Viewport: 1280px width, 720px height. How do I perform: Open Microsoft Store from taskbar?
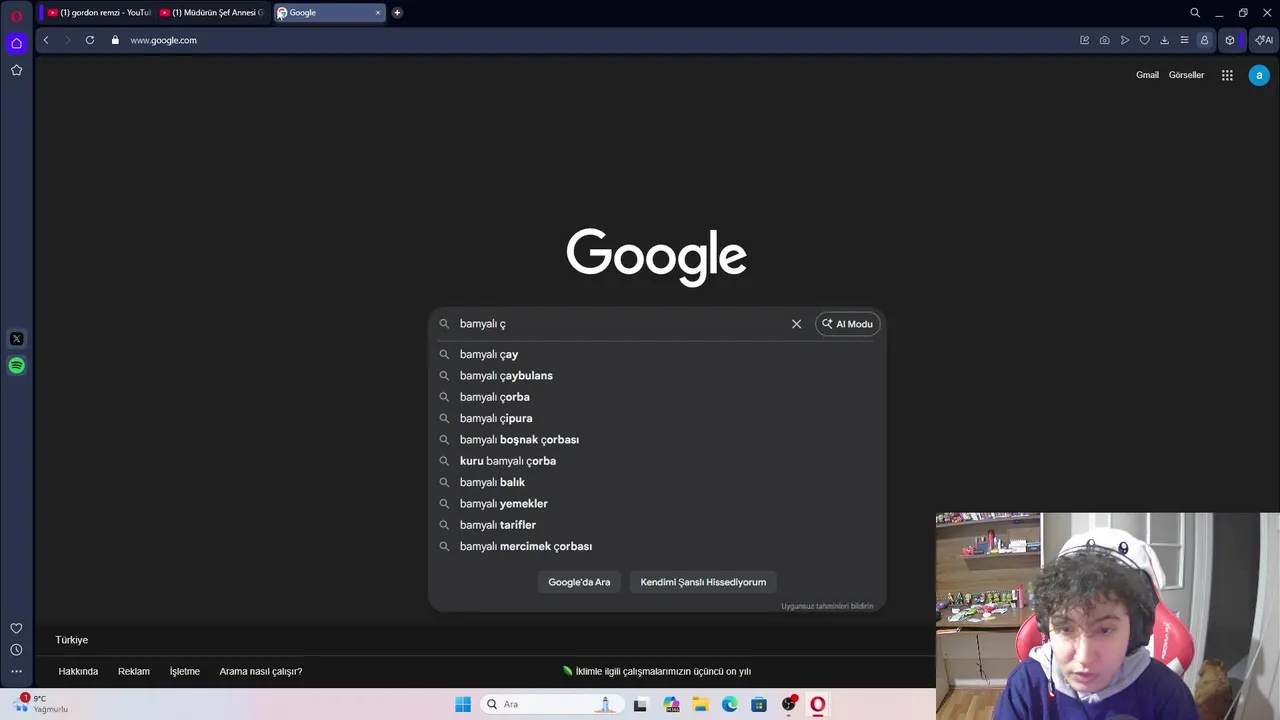(x=759, y=704)
